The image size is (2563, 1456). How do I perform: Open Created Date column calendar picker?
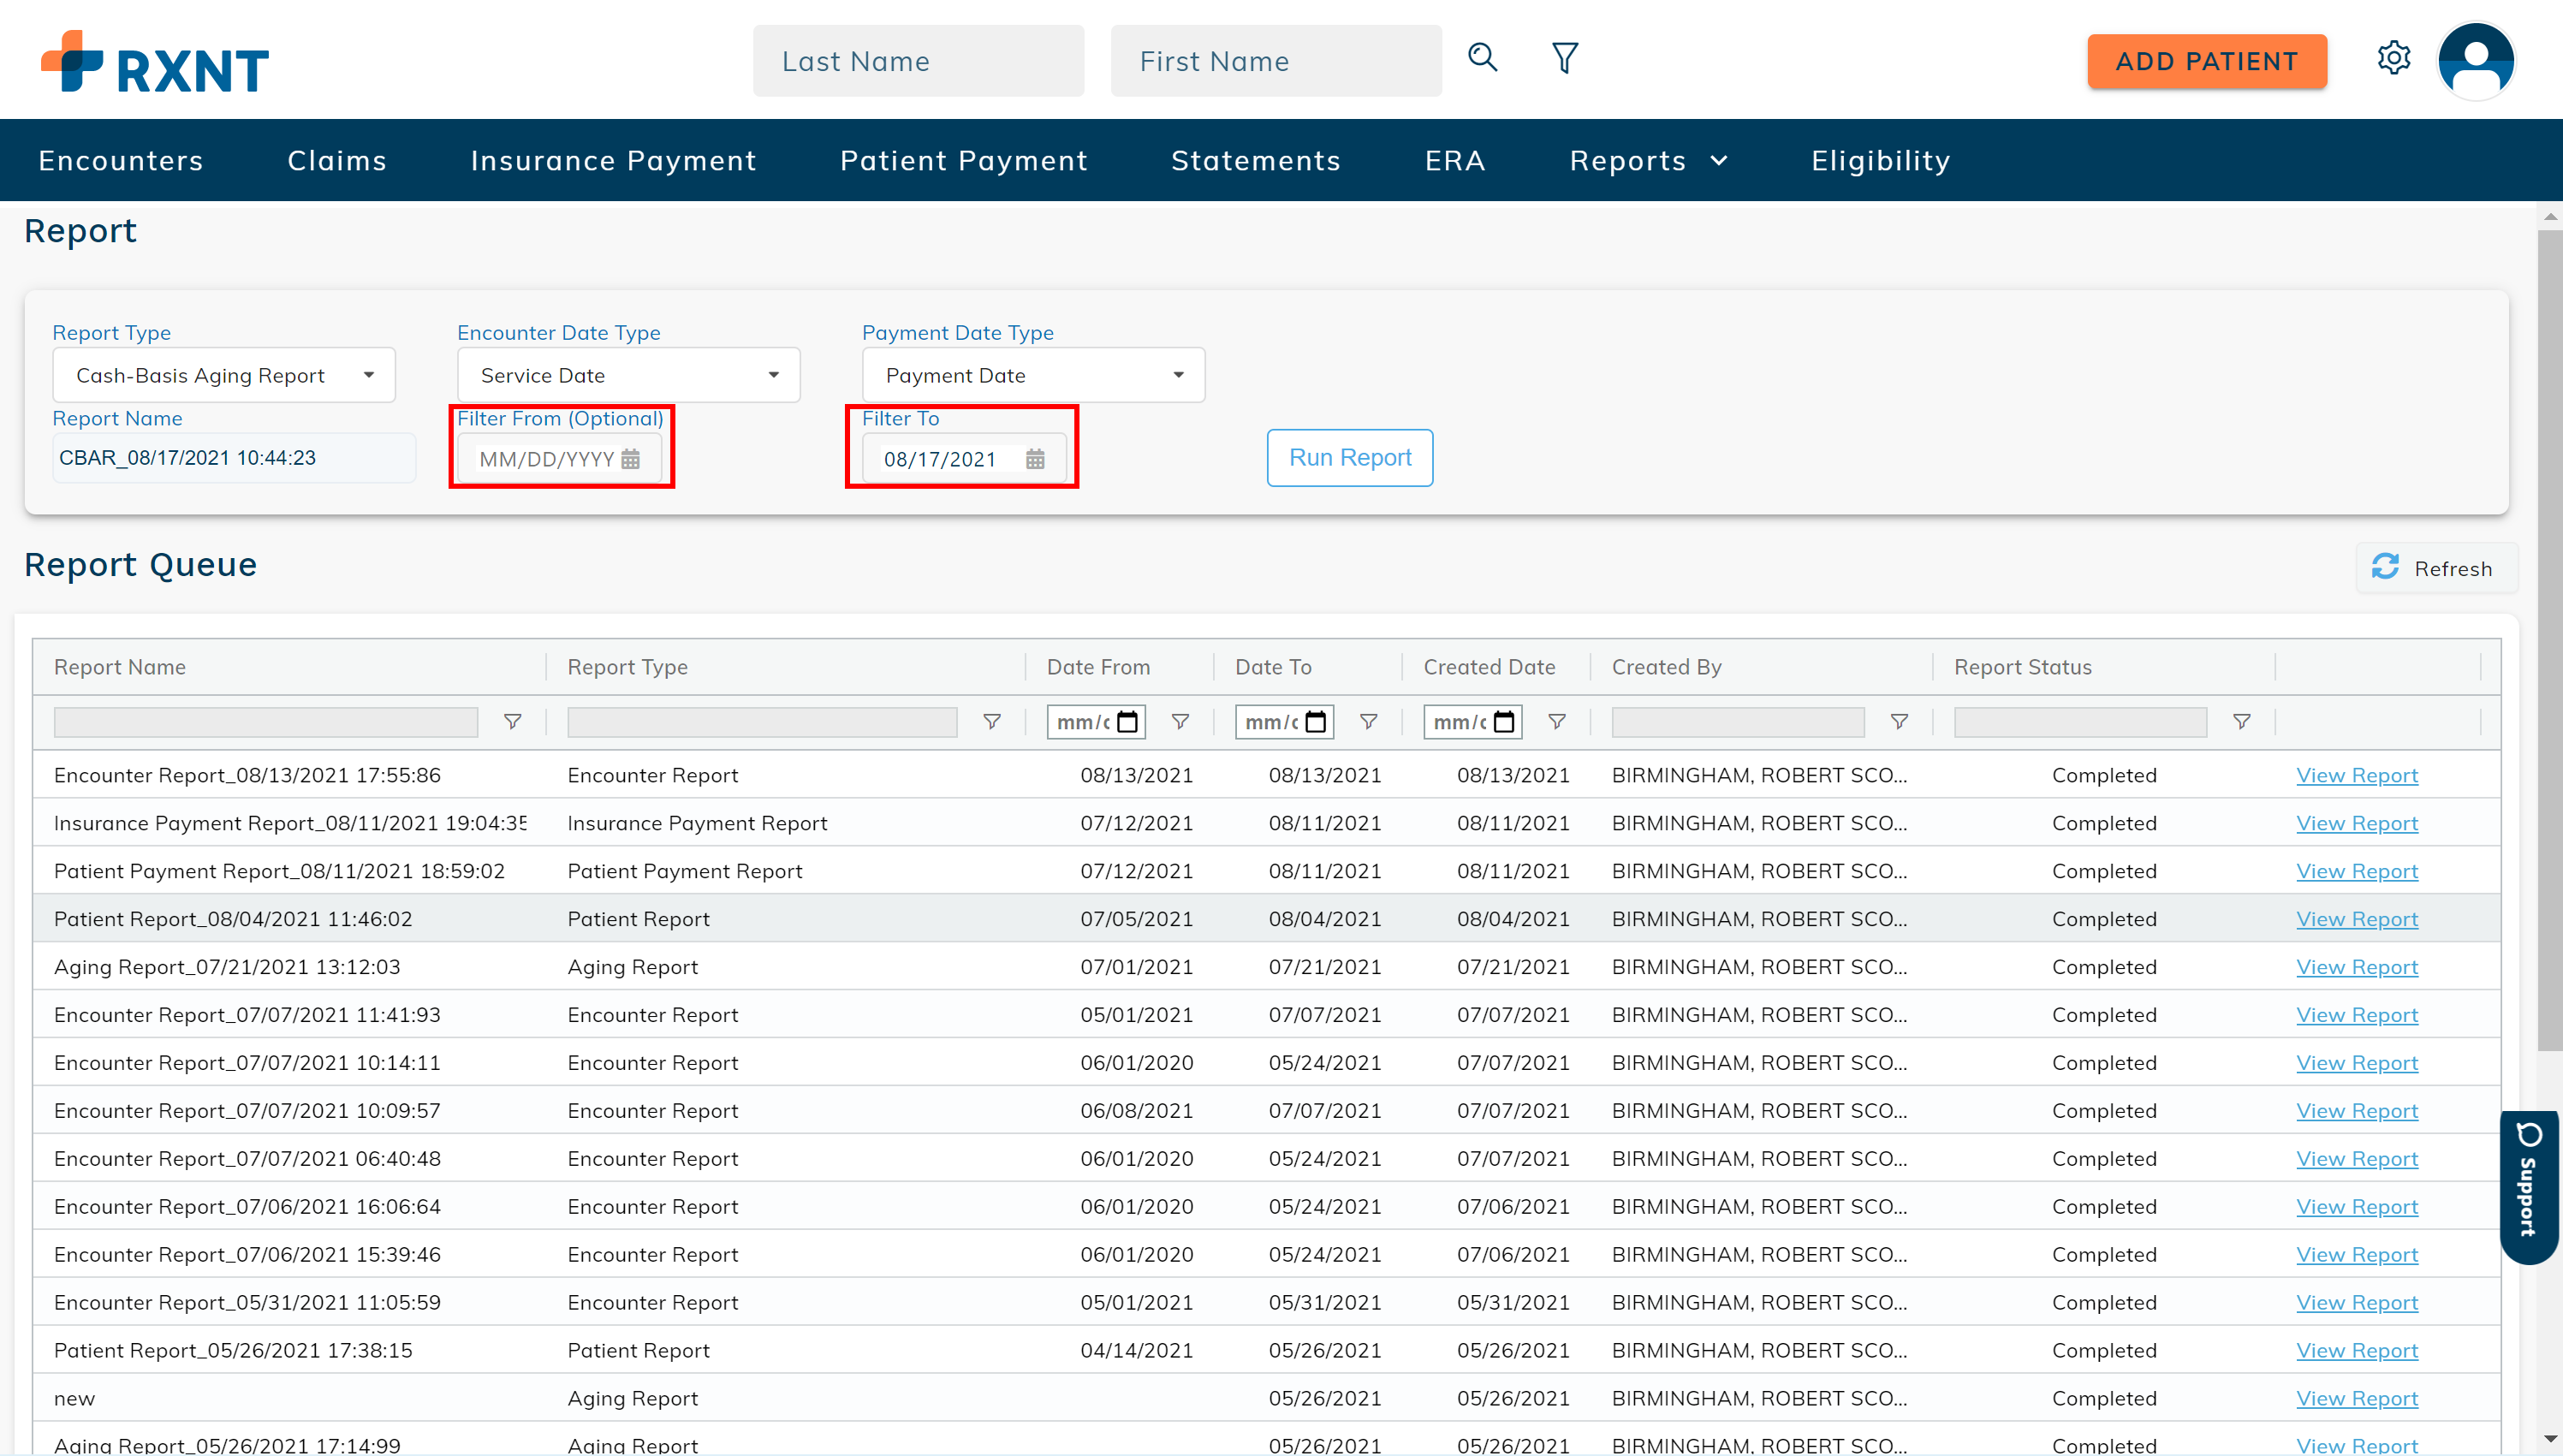point(1503,722)
